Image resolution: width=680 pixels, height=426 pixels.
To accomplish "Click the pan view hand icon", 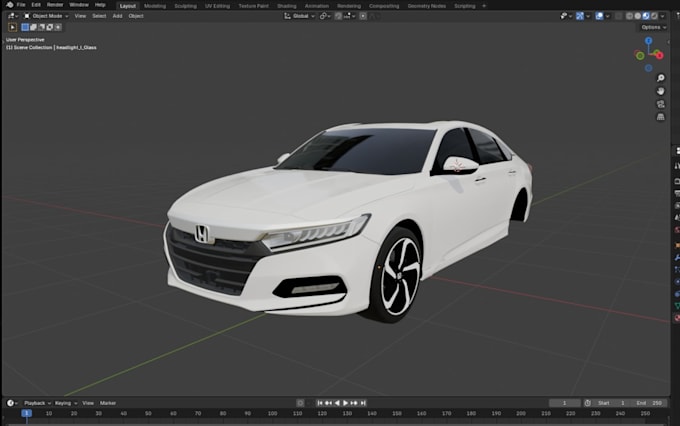I will 660,91.
